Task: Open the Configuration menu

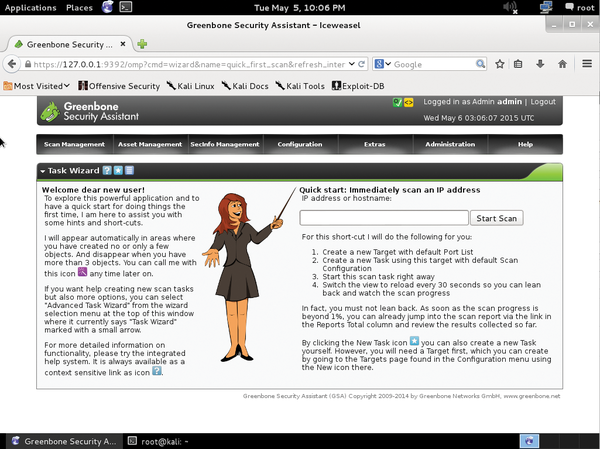Action: (300, 144)
